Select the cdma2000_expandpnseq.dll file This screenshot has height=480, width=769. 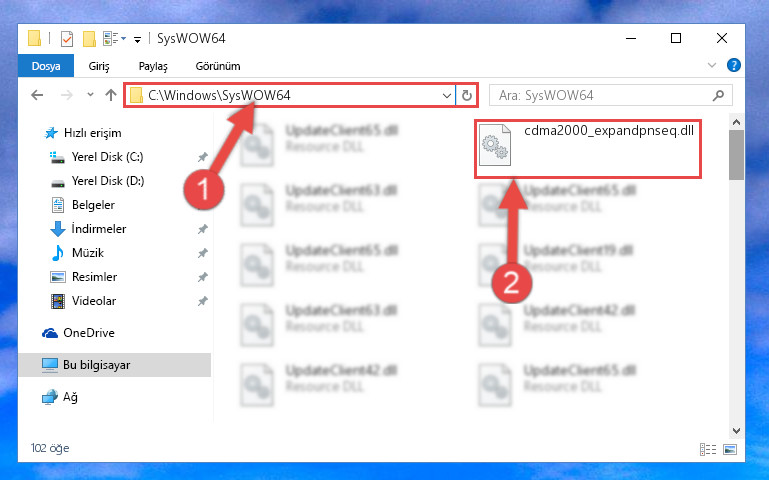pos(588,149)
